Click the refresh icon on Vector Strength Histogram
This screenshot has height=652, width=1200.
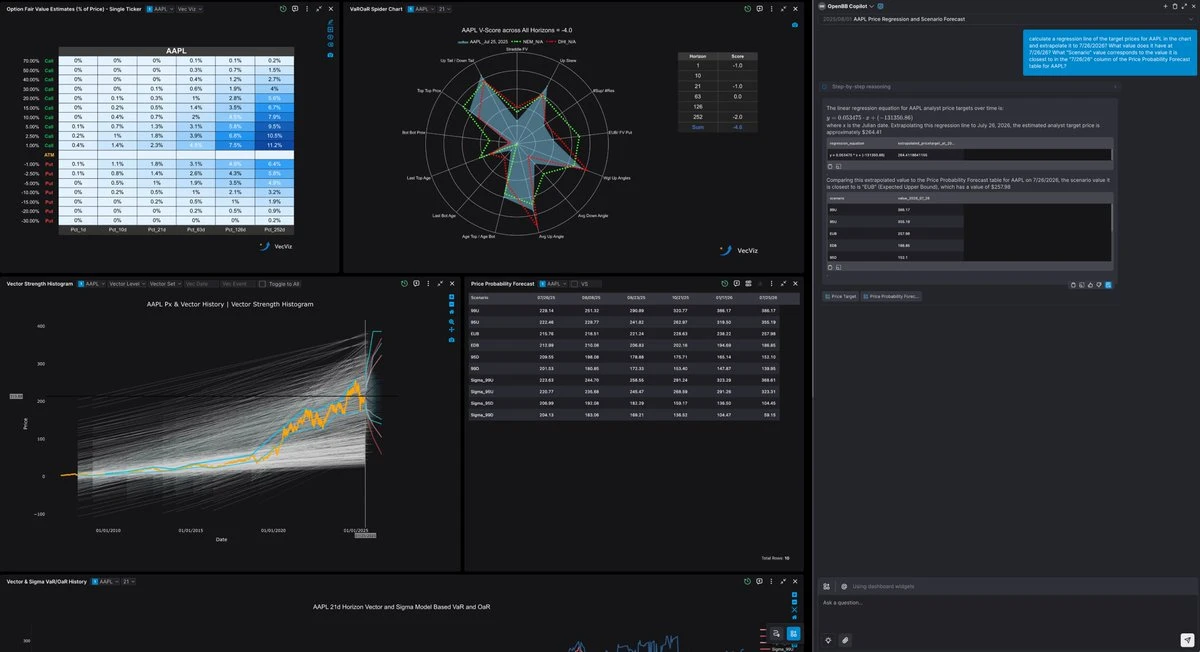pyautogui.click(x=405, y=284)
